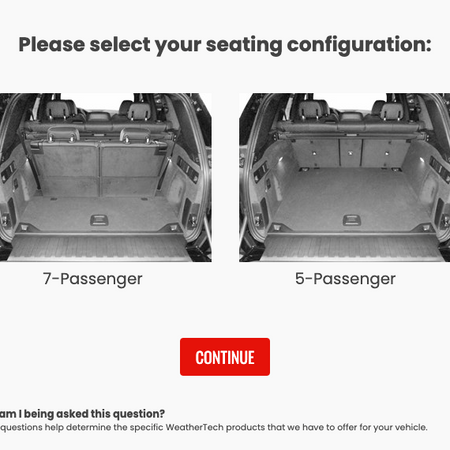This screenshot has width=450, height=450.
Task: Click the center seatback panel in 5-Passenger image
Action: click(350, 153)
